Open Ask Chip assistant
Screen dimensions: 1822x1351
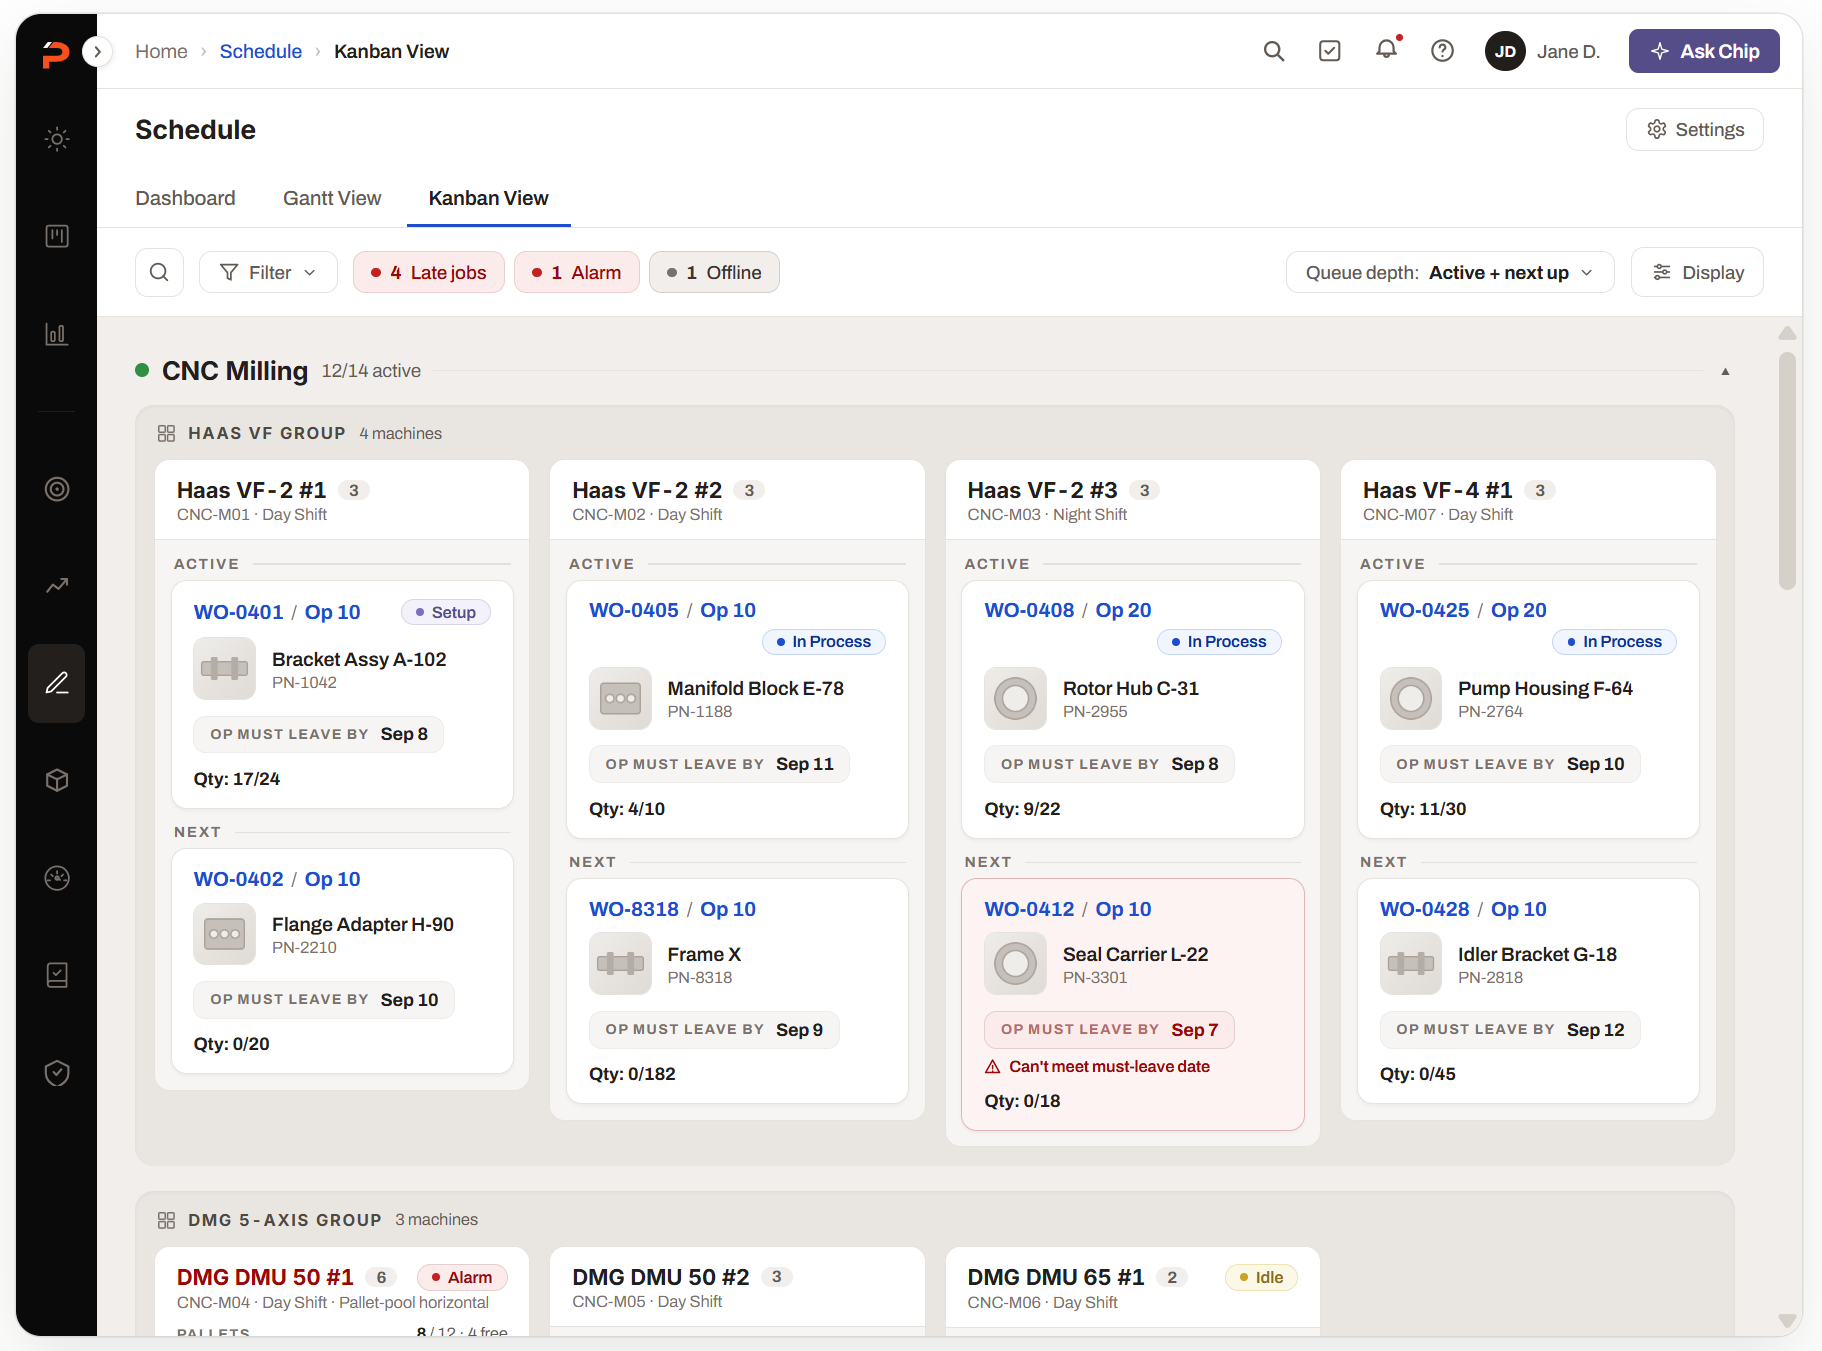point(1704,51)
